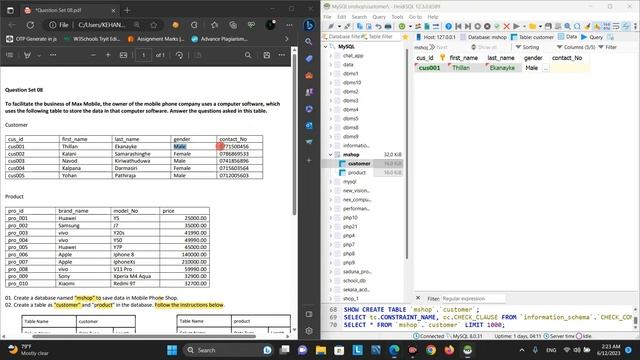Reload the PDF page in Edge

coord(30,25)
